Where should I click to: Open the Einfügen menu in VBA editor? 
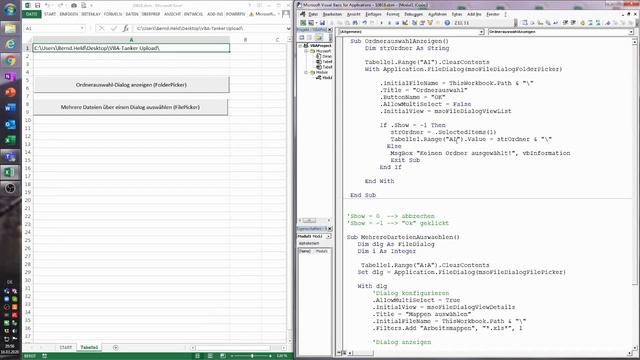point(373,14)
